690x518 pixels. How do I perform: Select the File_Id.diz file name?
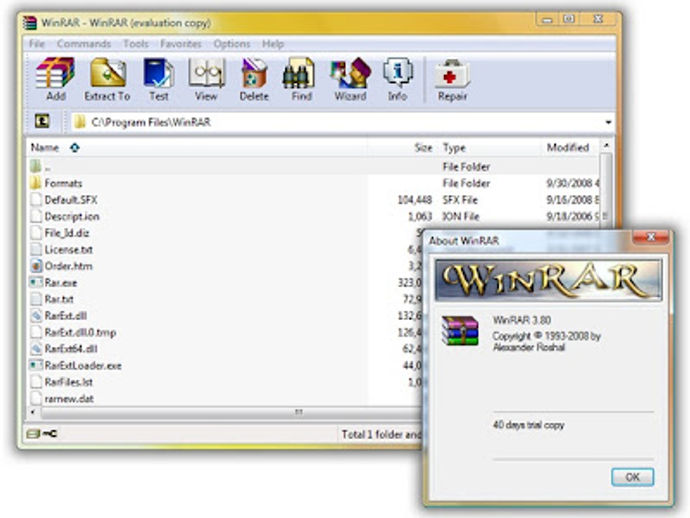67,232
